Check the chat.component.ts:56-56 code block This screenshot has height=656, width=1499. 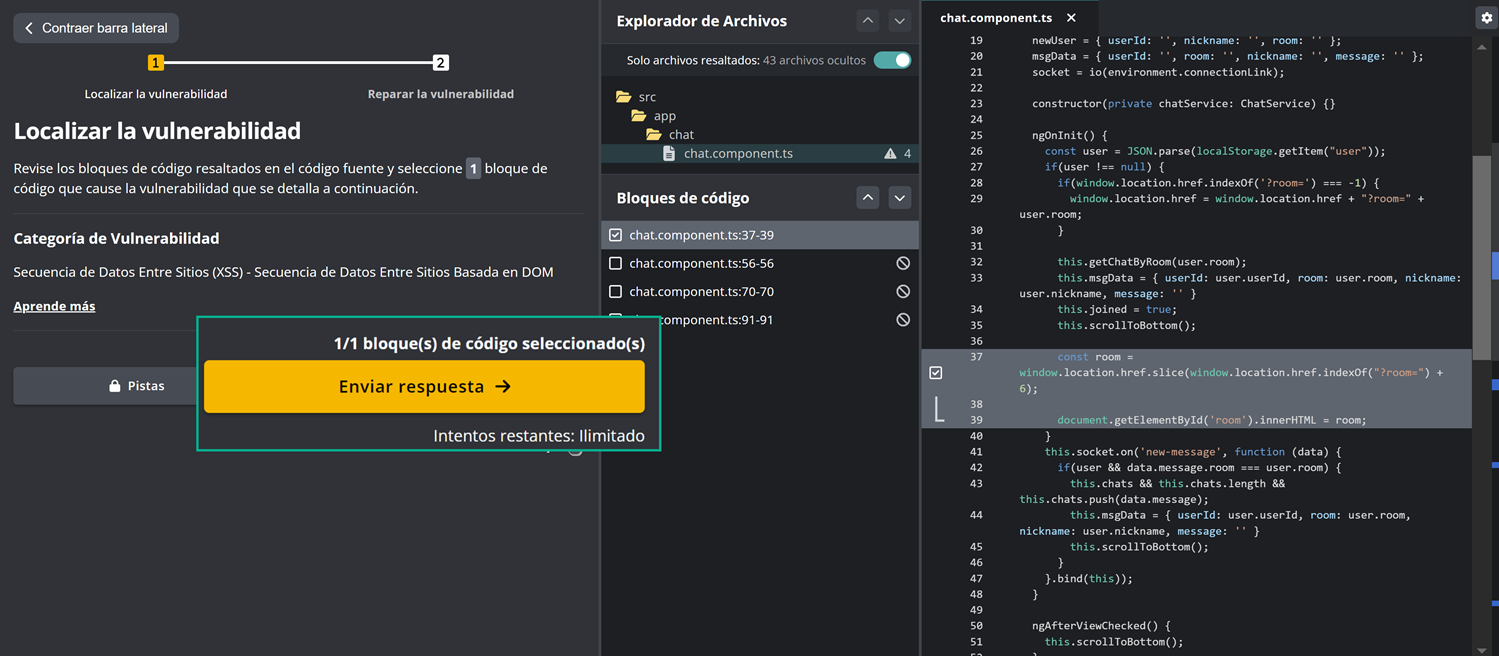click(x=616, y=263)
